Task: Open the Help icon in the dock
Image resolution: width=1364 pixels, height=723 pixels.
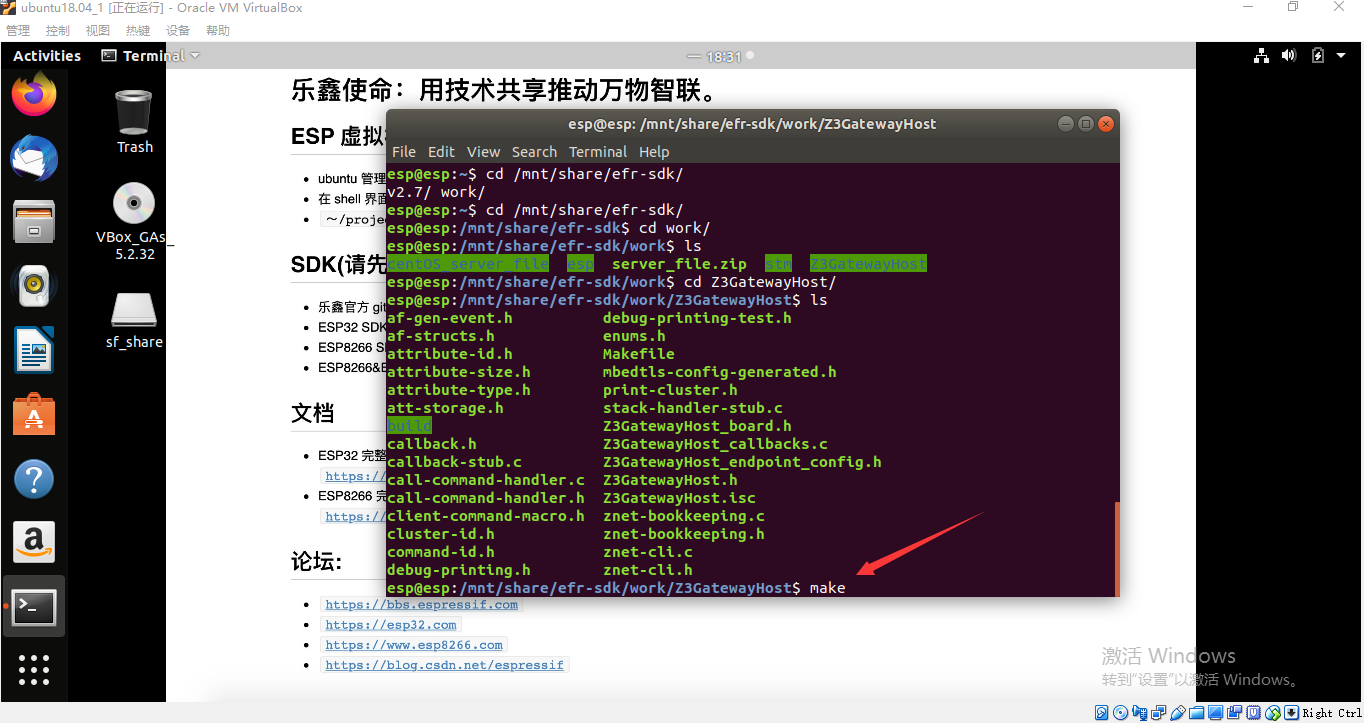Action: tap(34, 479)
